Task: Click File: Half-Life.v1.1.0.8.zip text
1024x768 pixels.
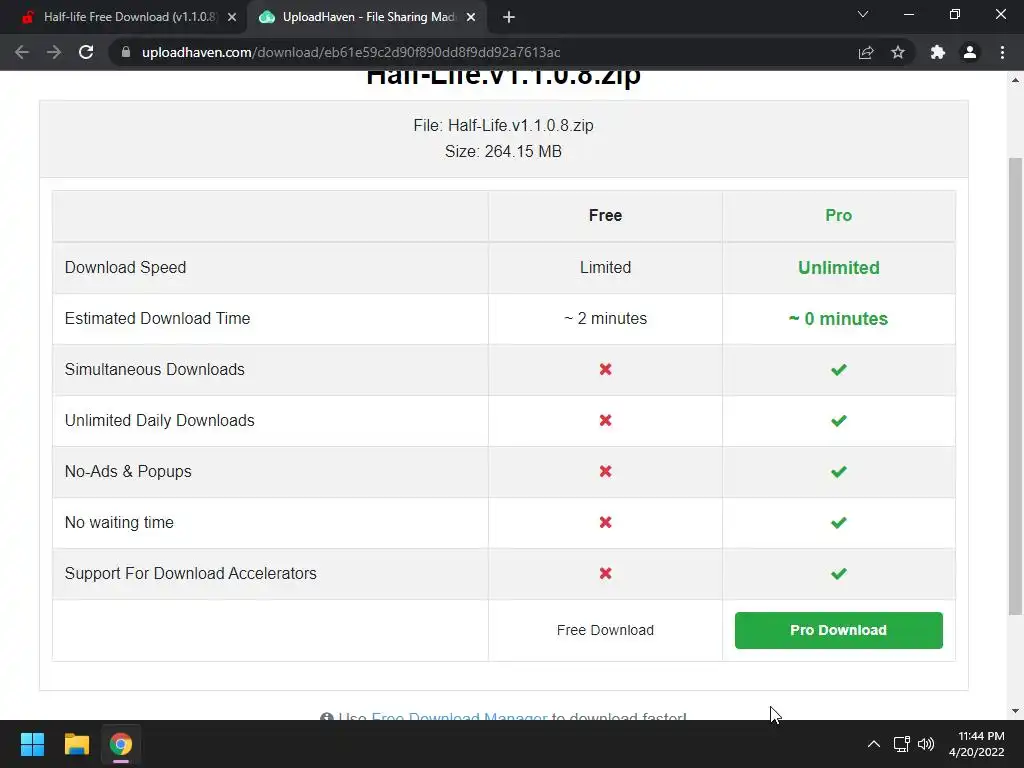Action: click(x=504, y=125)
